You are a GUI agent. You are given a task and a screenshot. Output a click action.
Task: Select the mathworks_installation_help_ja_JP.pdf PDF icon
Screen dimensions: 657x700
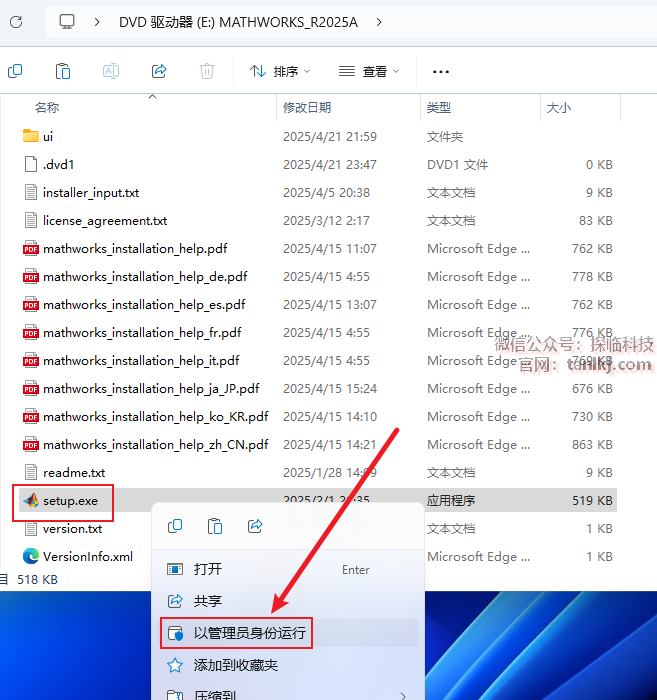pos(31,388)
